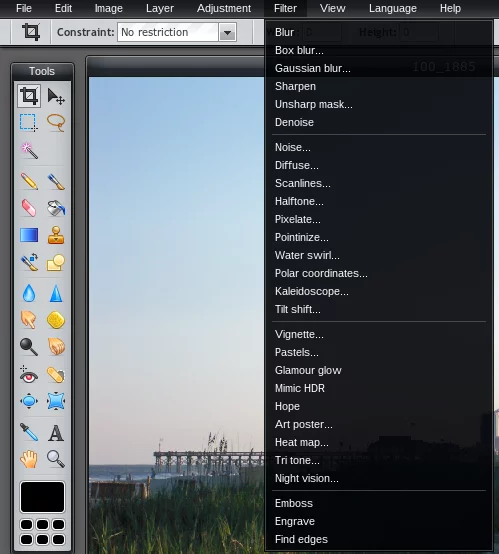
Task: Choose Night vision... filter
Action: point(379,478)
